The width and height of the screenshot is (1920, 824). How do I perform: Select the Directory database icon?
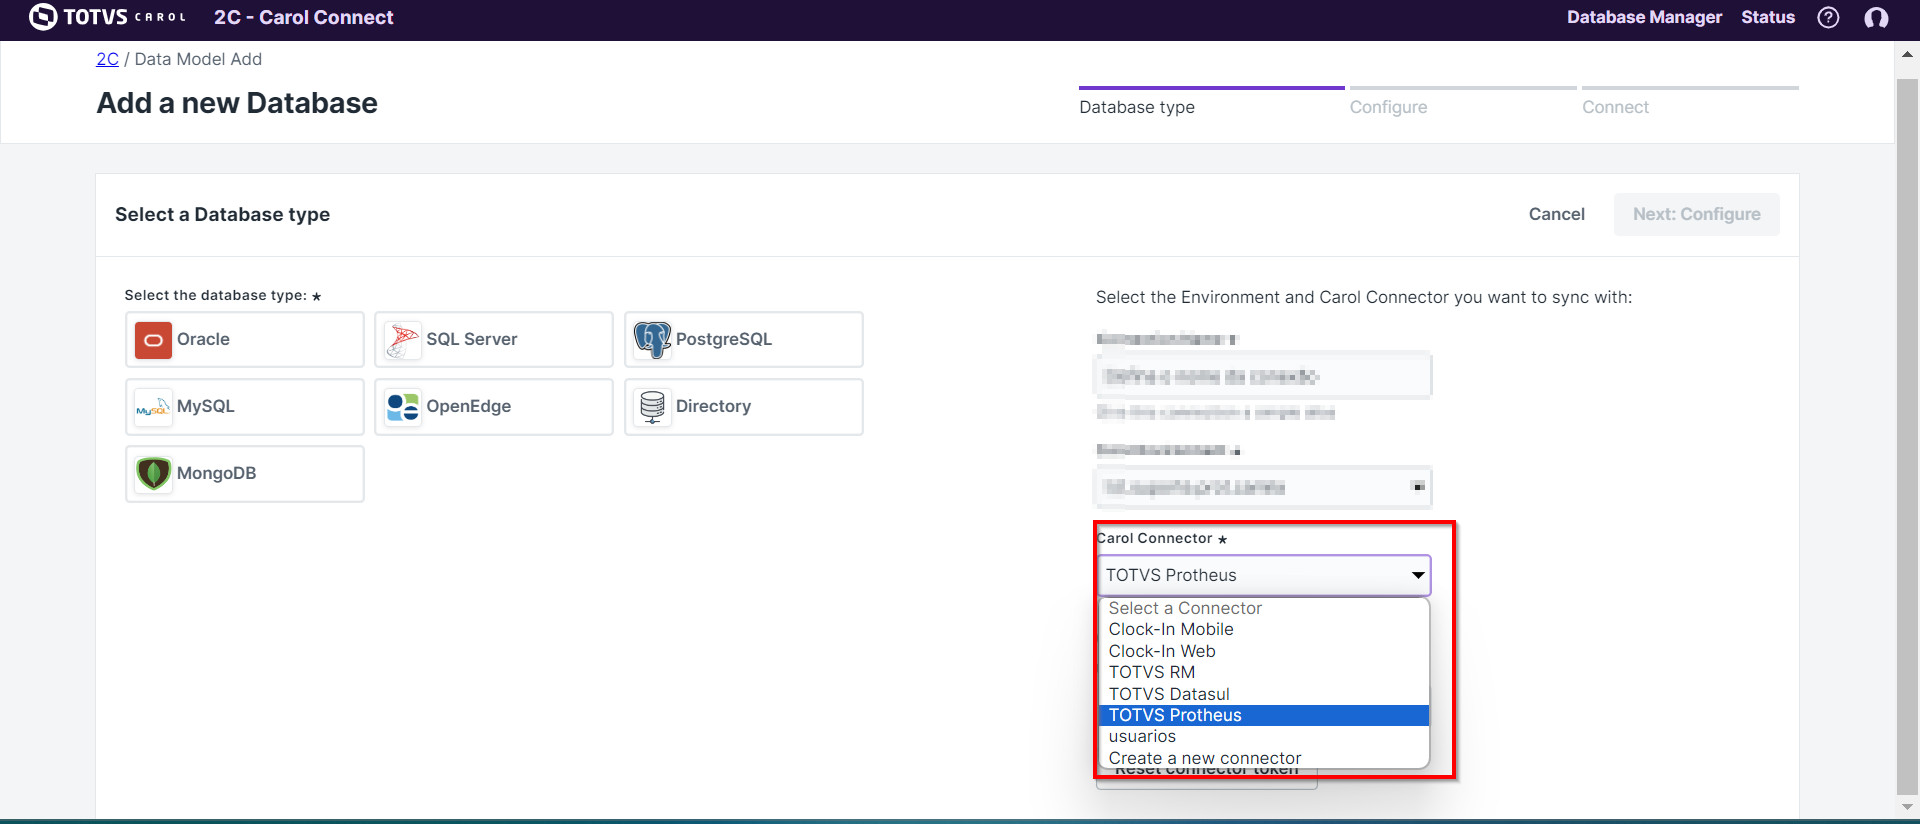(652, 407)
